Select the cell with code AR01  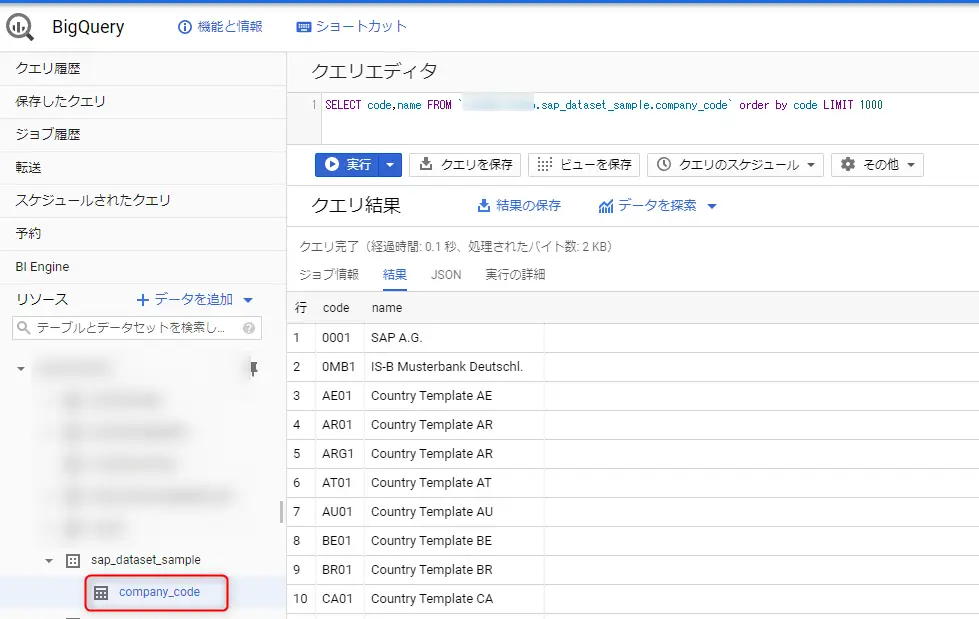[x=340, y=425]
